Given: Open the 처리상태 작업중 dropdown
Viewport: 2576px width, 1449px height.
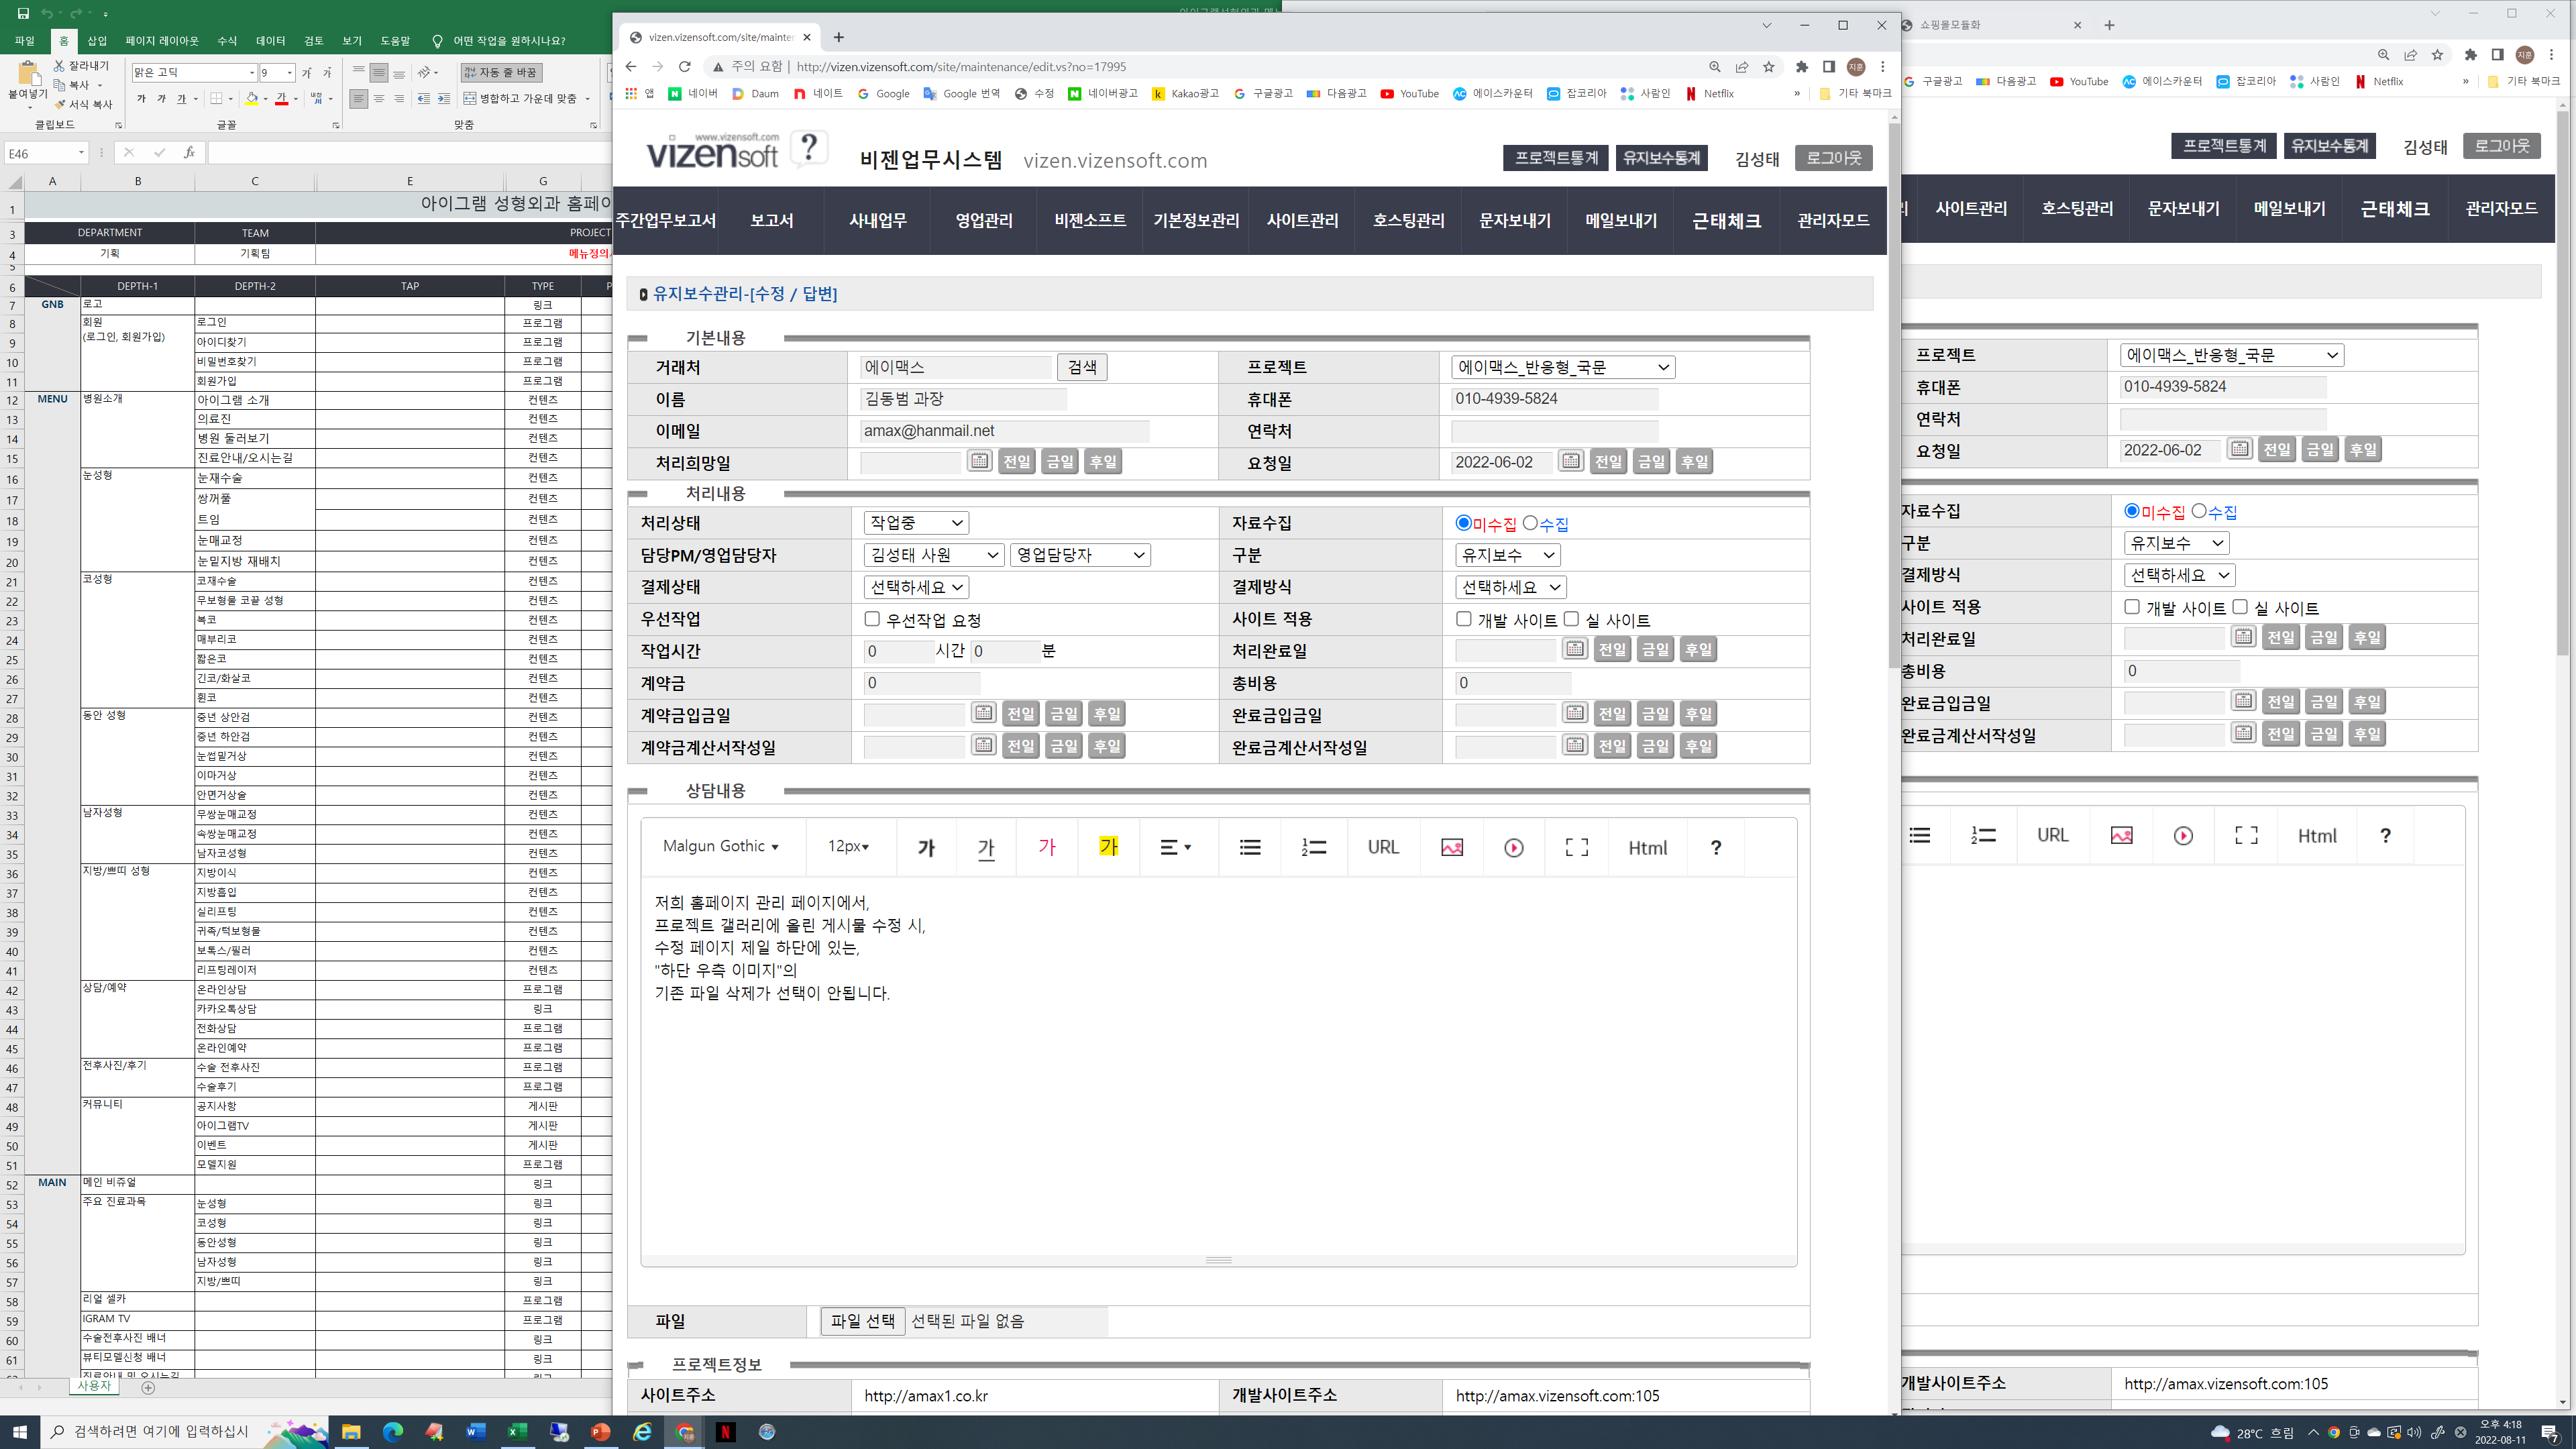Looking at the screenshot, I should click(x=915, y=523).
